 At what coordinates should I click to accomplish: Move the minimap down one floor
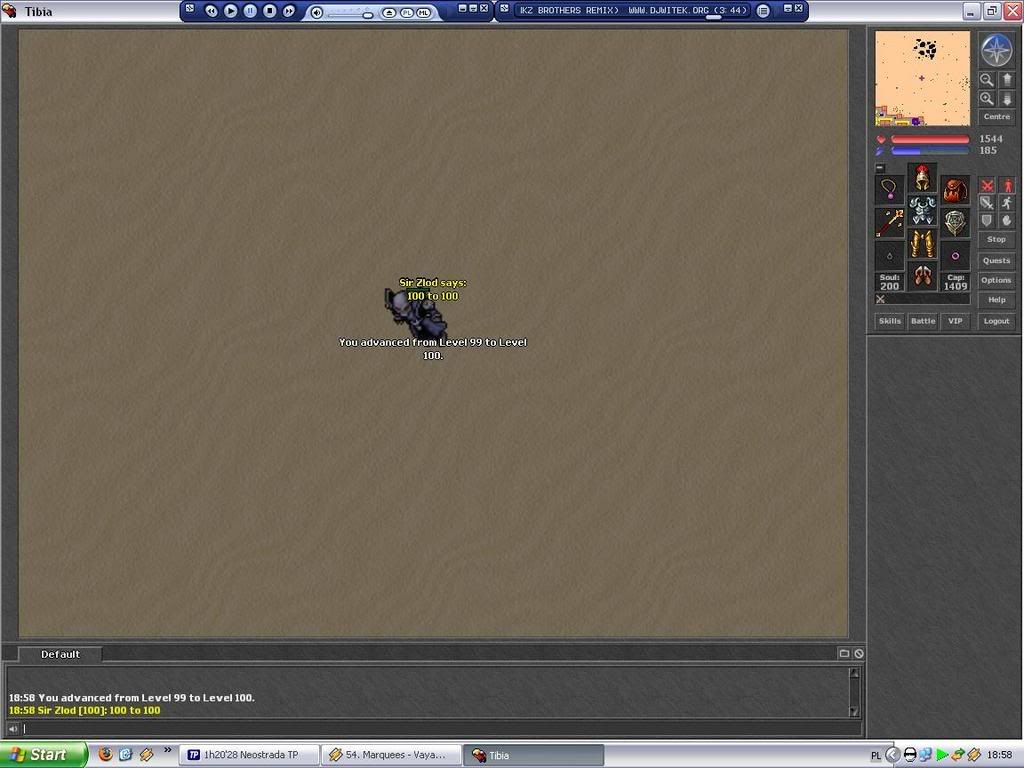coord(1006,99)
